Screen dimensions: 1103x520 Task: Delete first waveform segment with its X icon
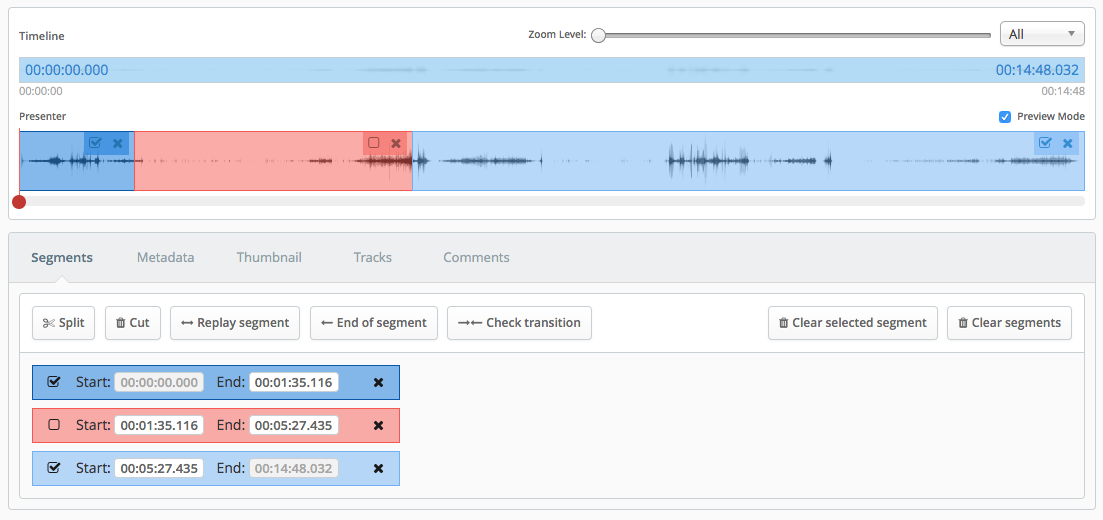click(x=117, y=144)
